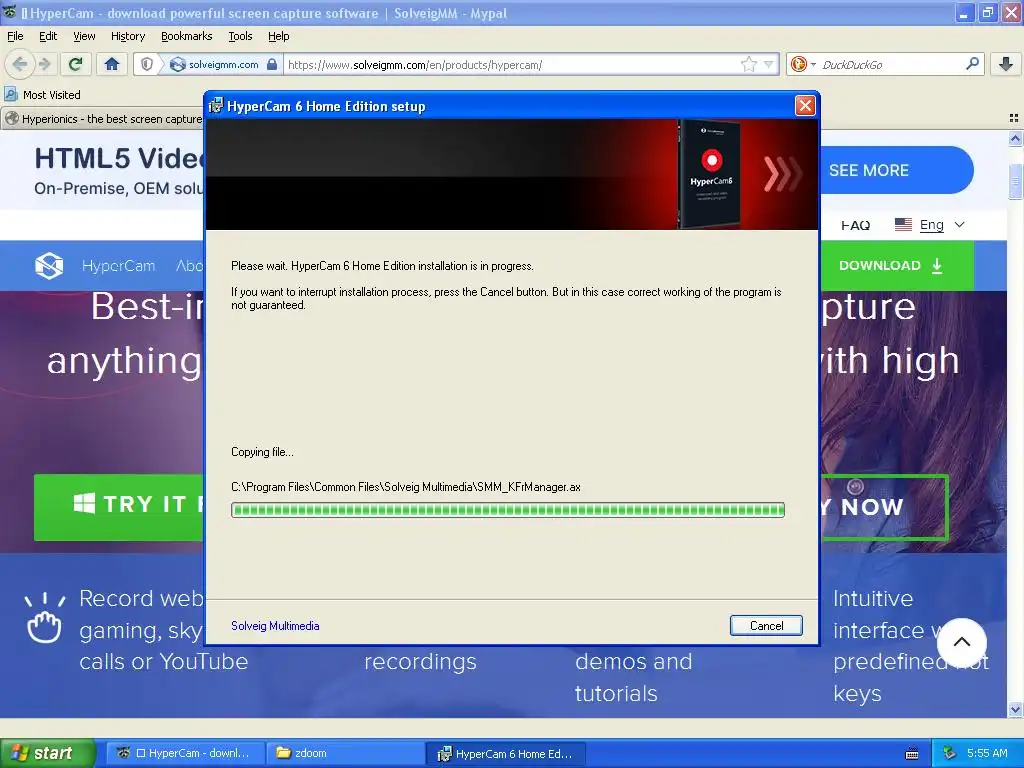This screenshot has height=768, width=1024.
Task: Switch to HyperCam 6 Home Ed taskbar button
Action: pos(505,753)
